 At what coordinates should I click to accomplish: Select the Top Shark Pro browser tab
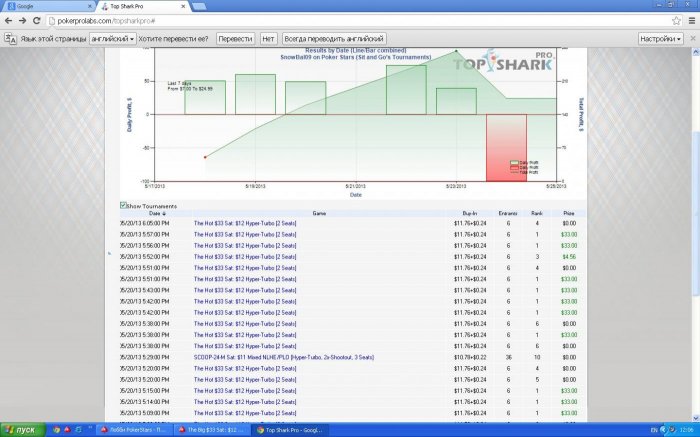(x=140, y=6)
